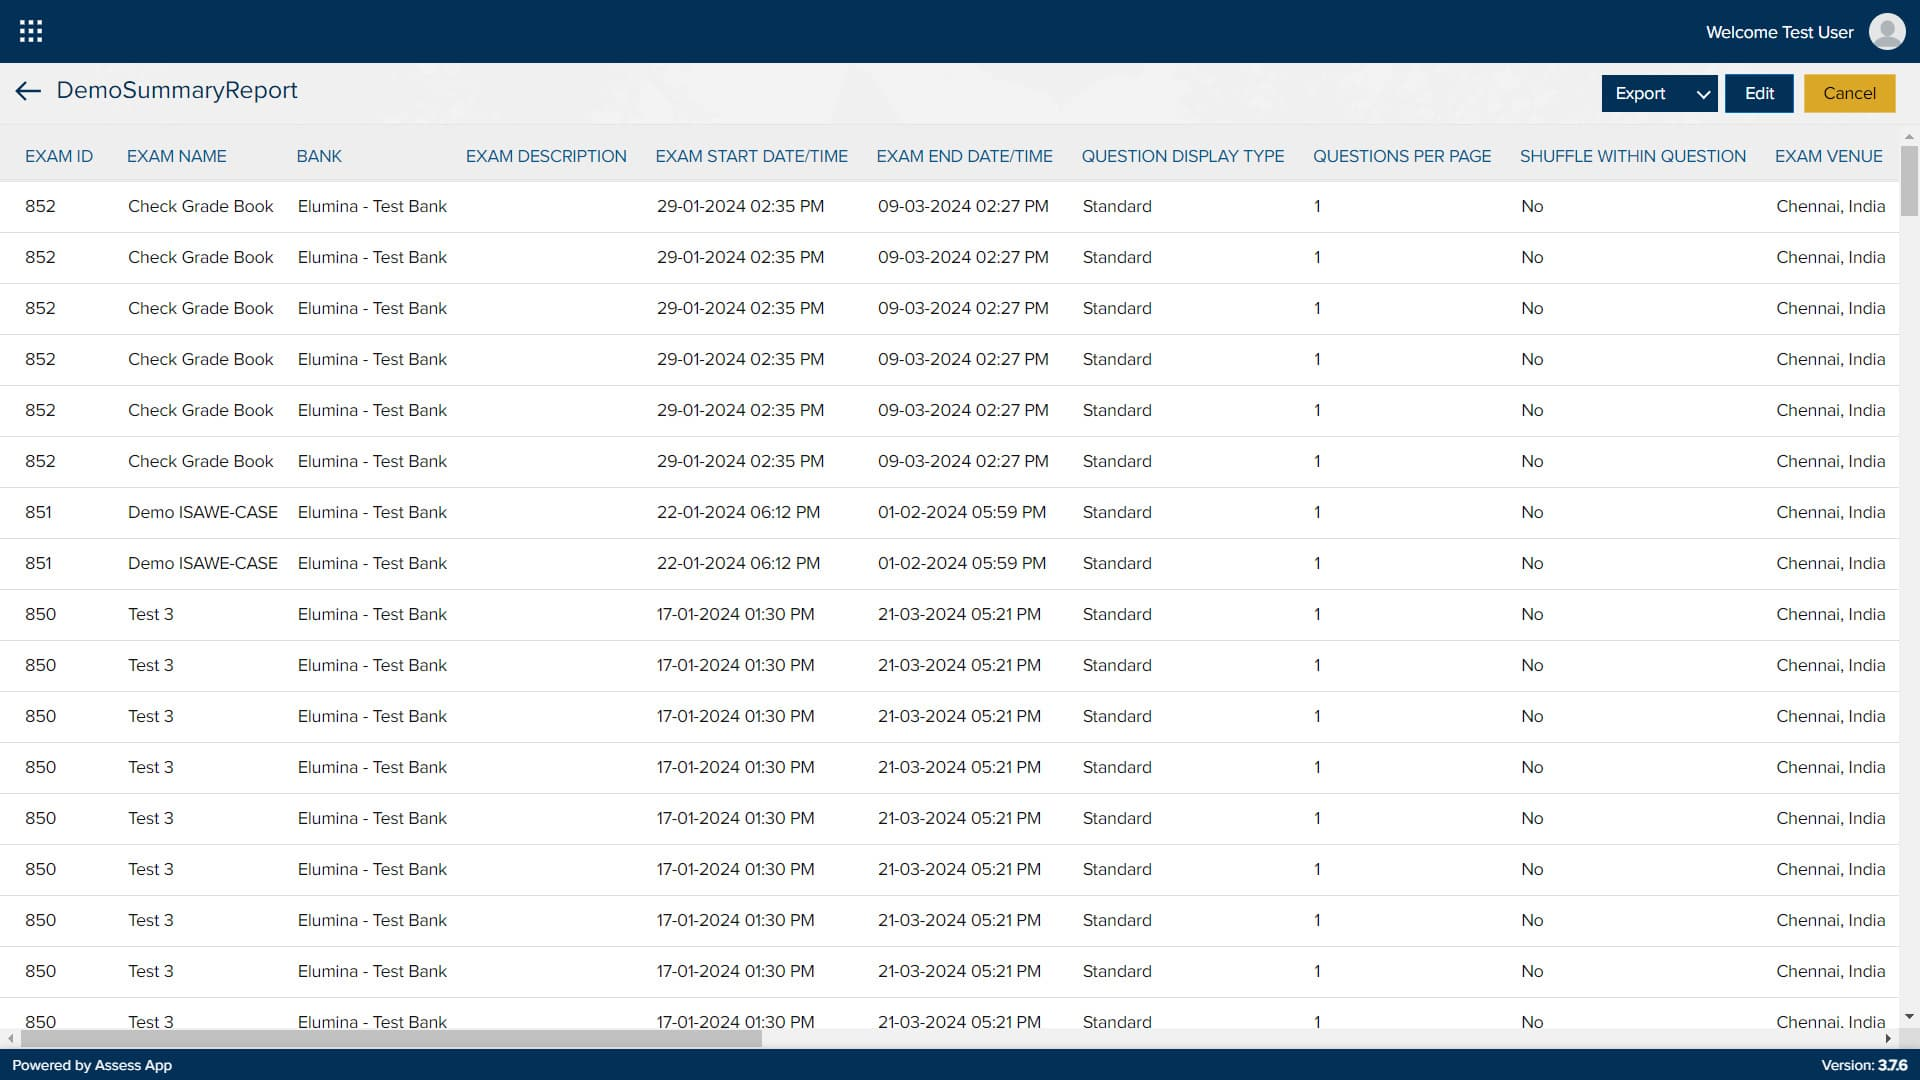The width and height of the screenshot is (1920, 1080).
Task: Click first row's 09-03-2024 02:27 PM cell
Action: click(963, 206)
